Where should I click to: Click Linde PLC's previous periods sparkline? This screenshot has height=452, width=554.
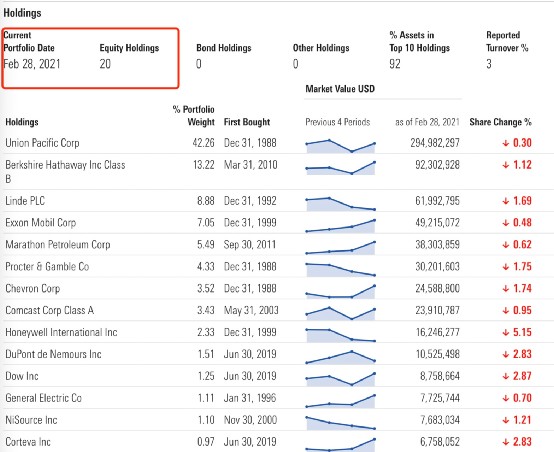[x=341, y=204]
